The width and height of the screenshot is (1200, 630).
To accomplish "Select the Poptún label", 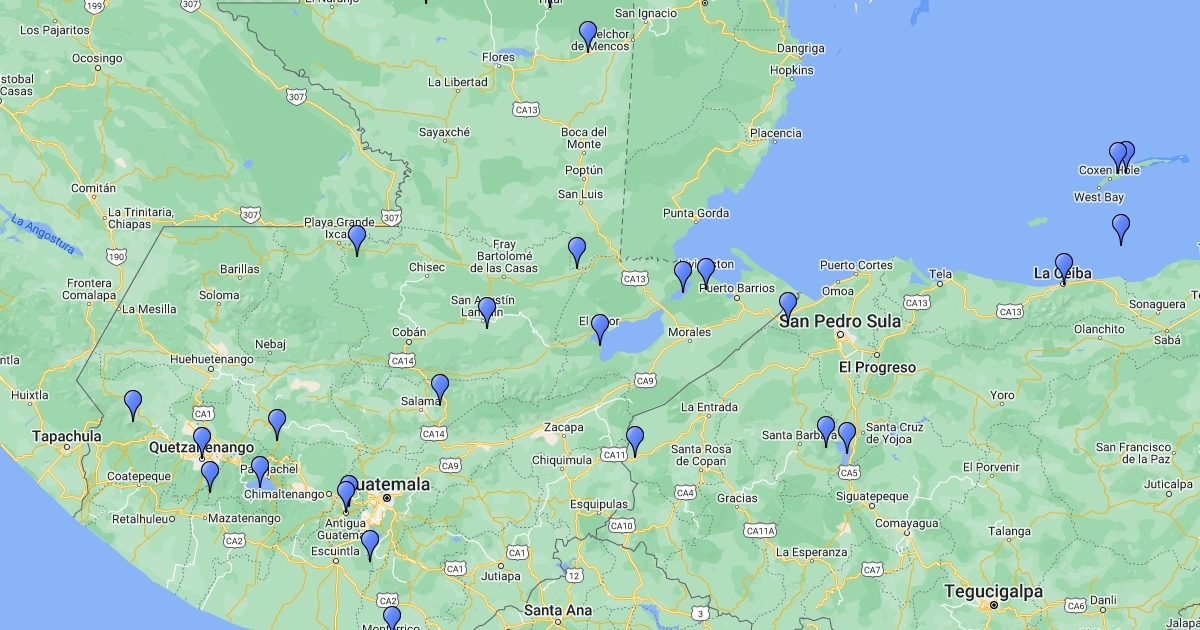I will click(584, 170).
